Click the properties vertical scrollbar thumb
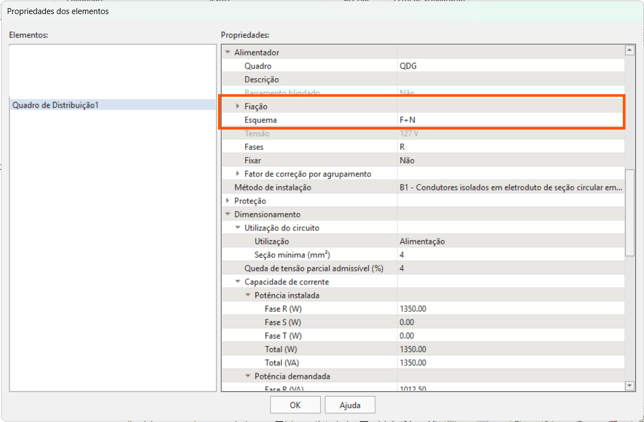This screenshot has width=644, height=422. point(629,210)
